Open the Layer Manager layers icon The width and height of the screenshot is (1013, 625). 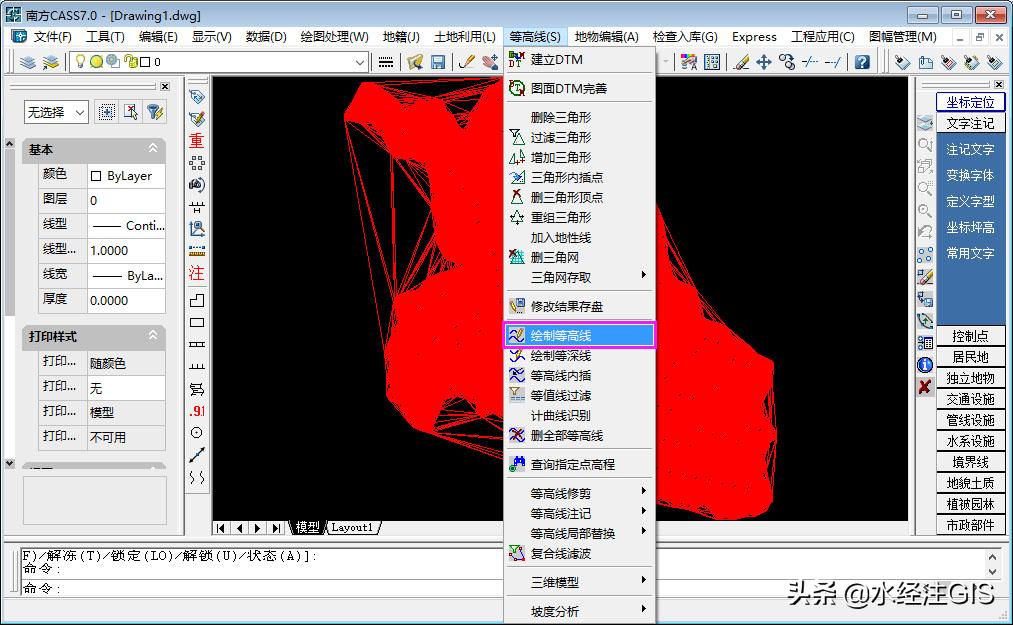pyautogui.click(x=28, y=61)
